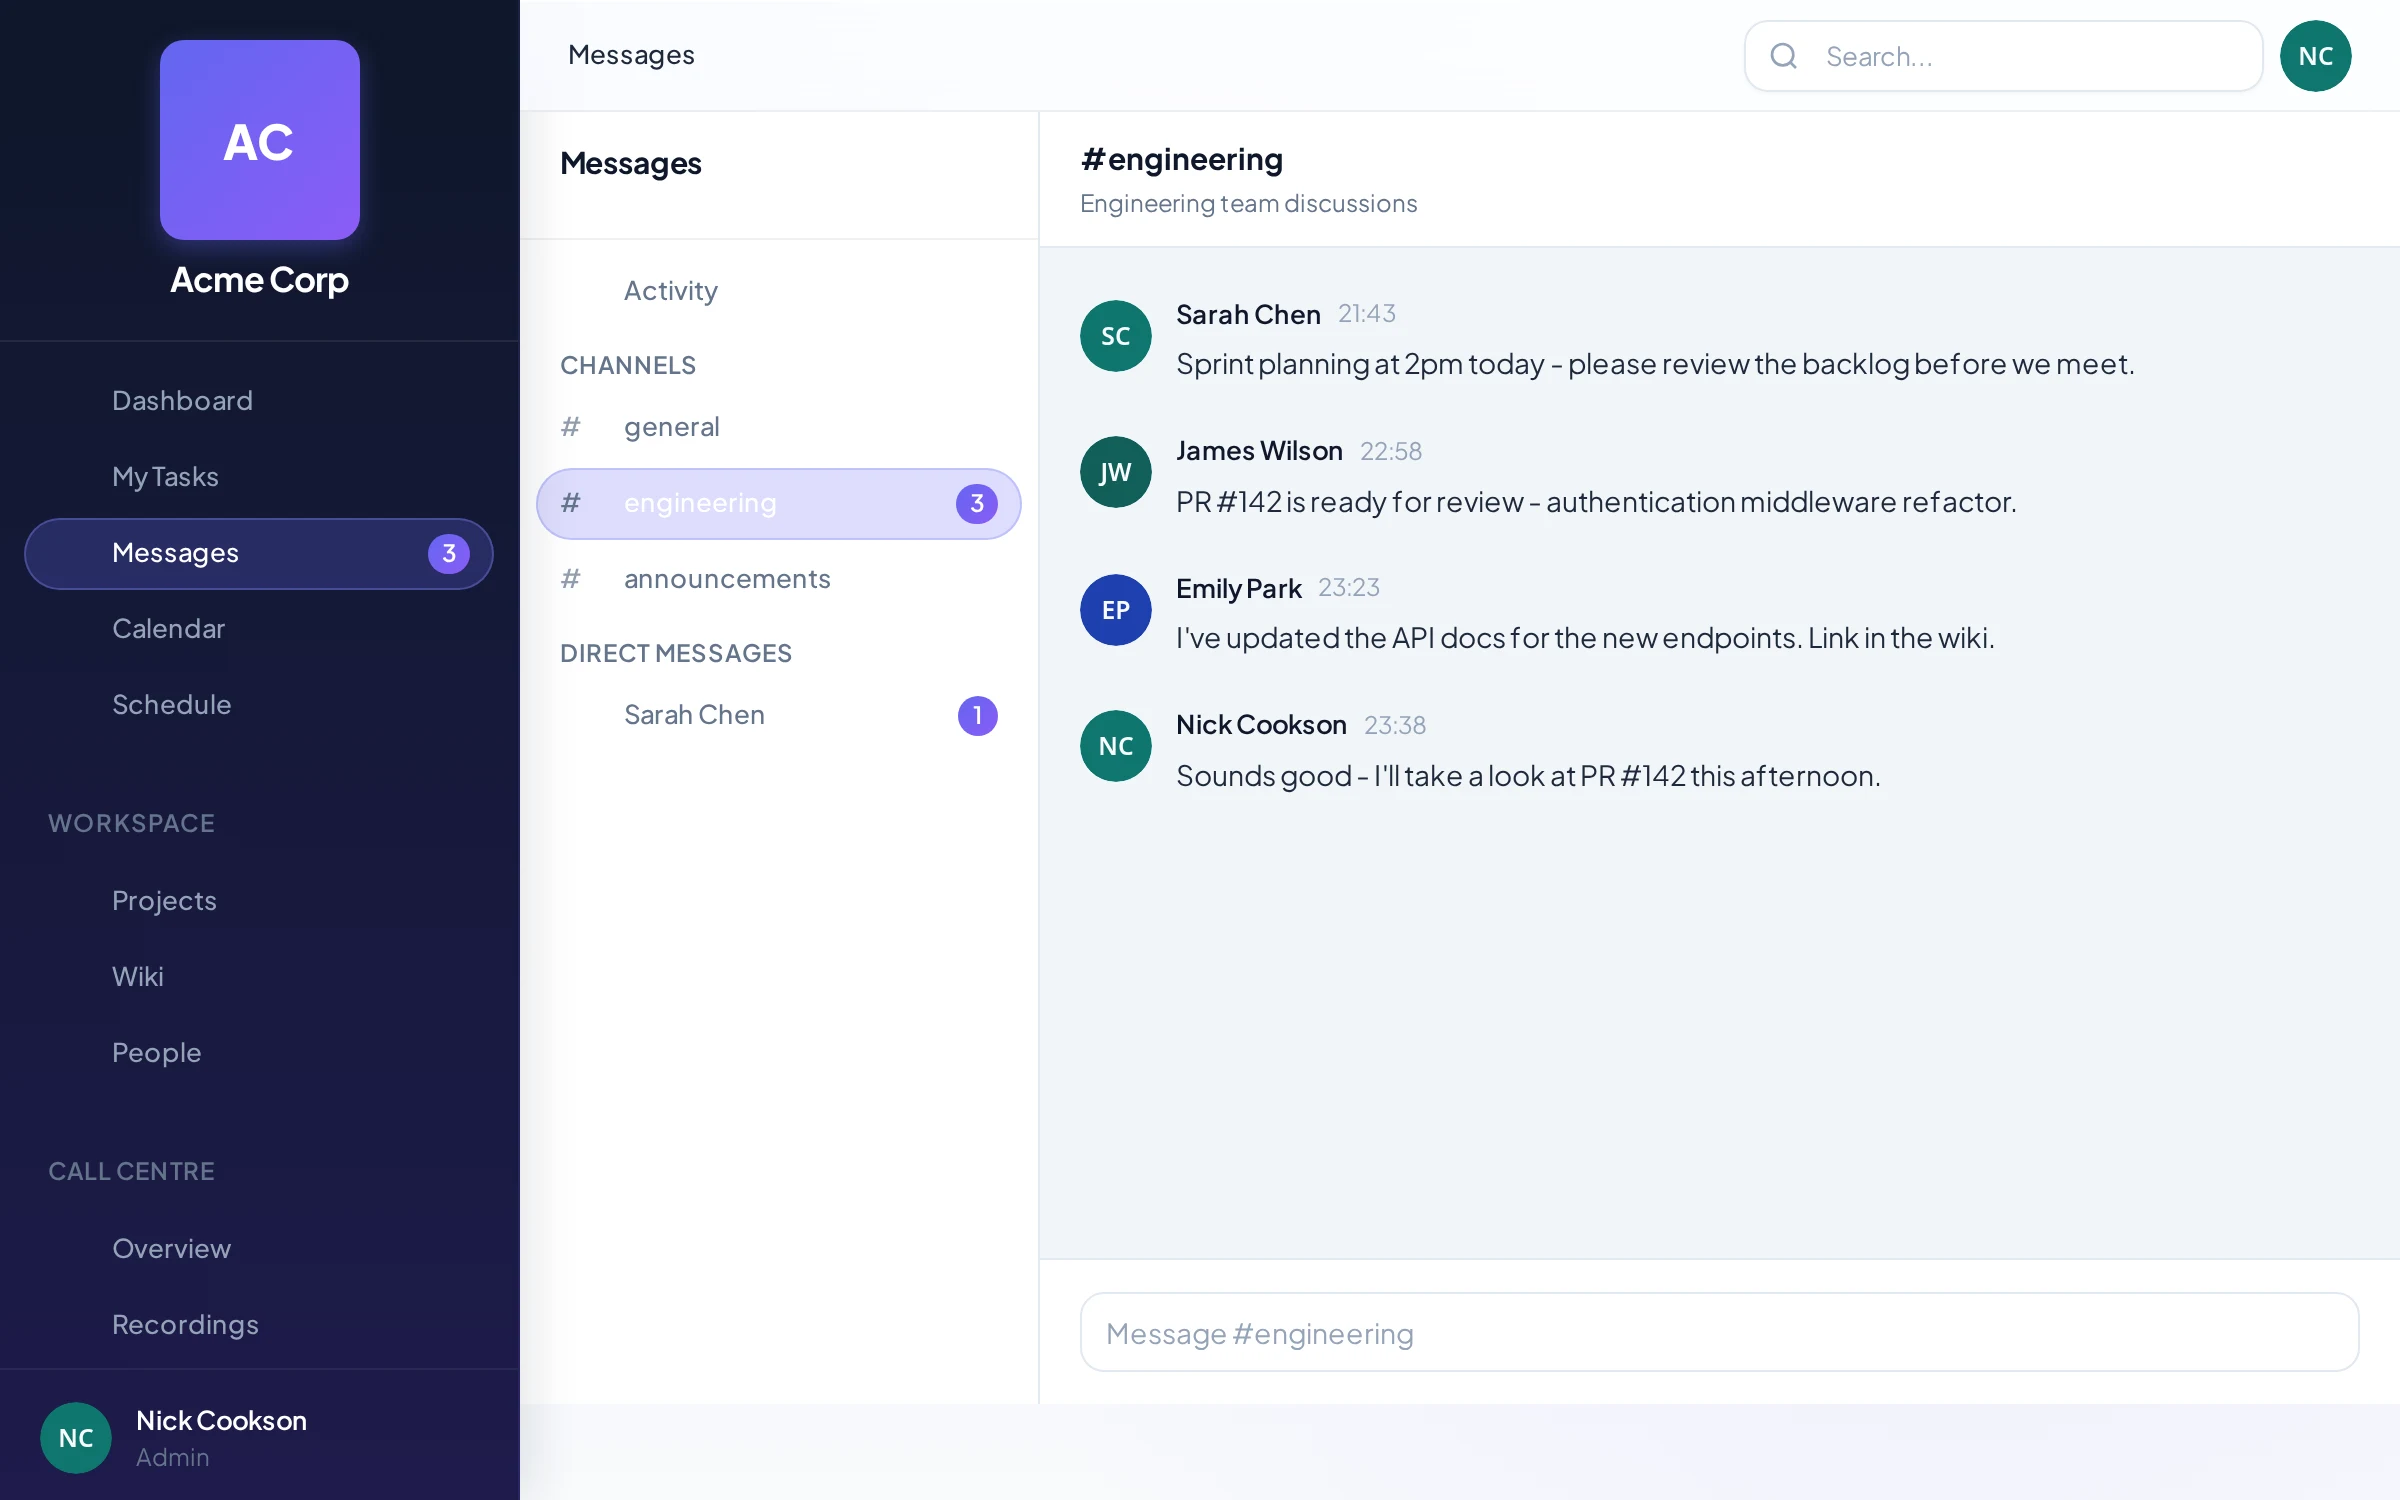Click the 'Sounds good' message text
Image resolution: width=2400 pixels, height=1500 pixels.
click(x=1528, y=776)
